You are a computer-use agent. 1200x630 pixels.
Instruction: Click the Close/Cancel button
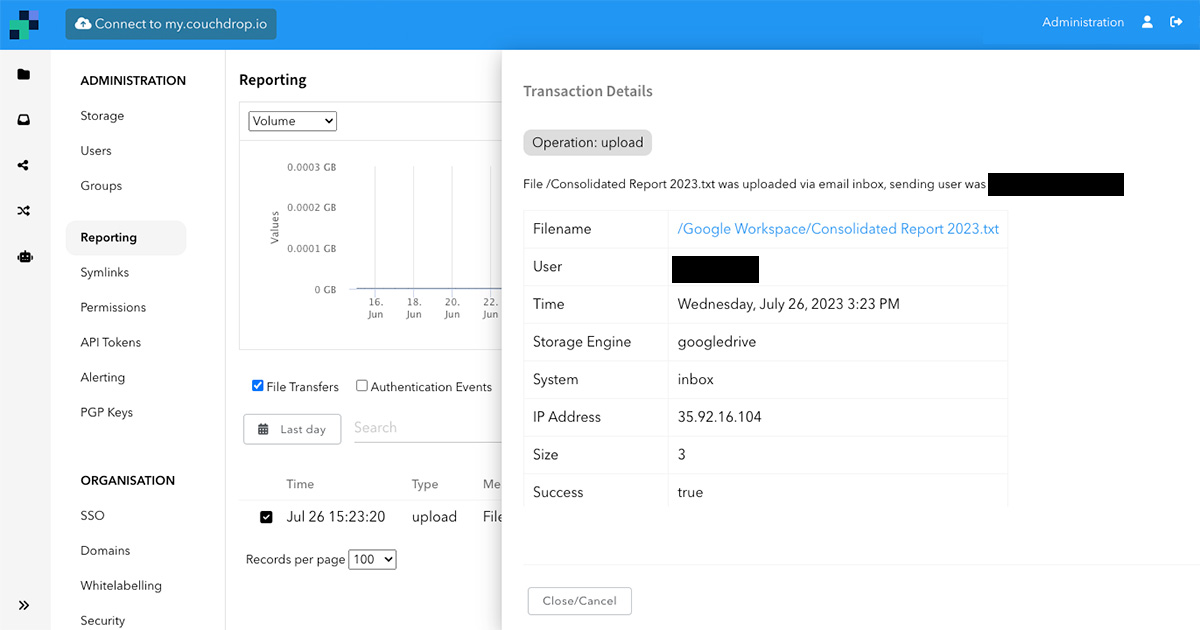[579, 601]
